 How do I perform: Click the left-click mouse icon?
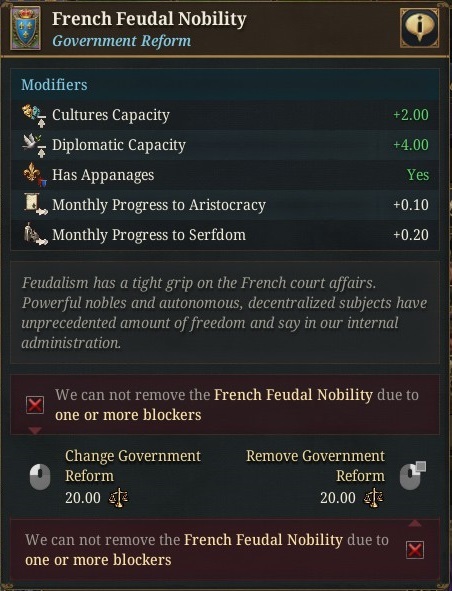coord(40,477)
